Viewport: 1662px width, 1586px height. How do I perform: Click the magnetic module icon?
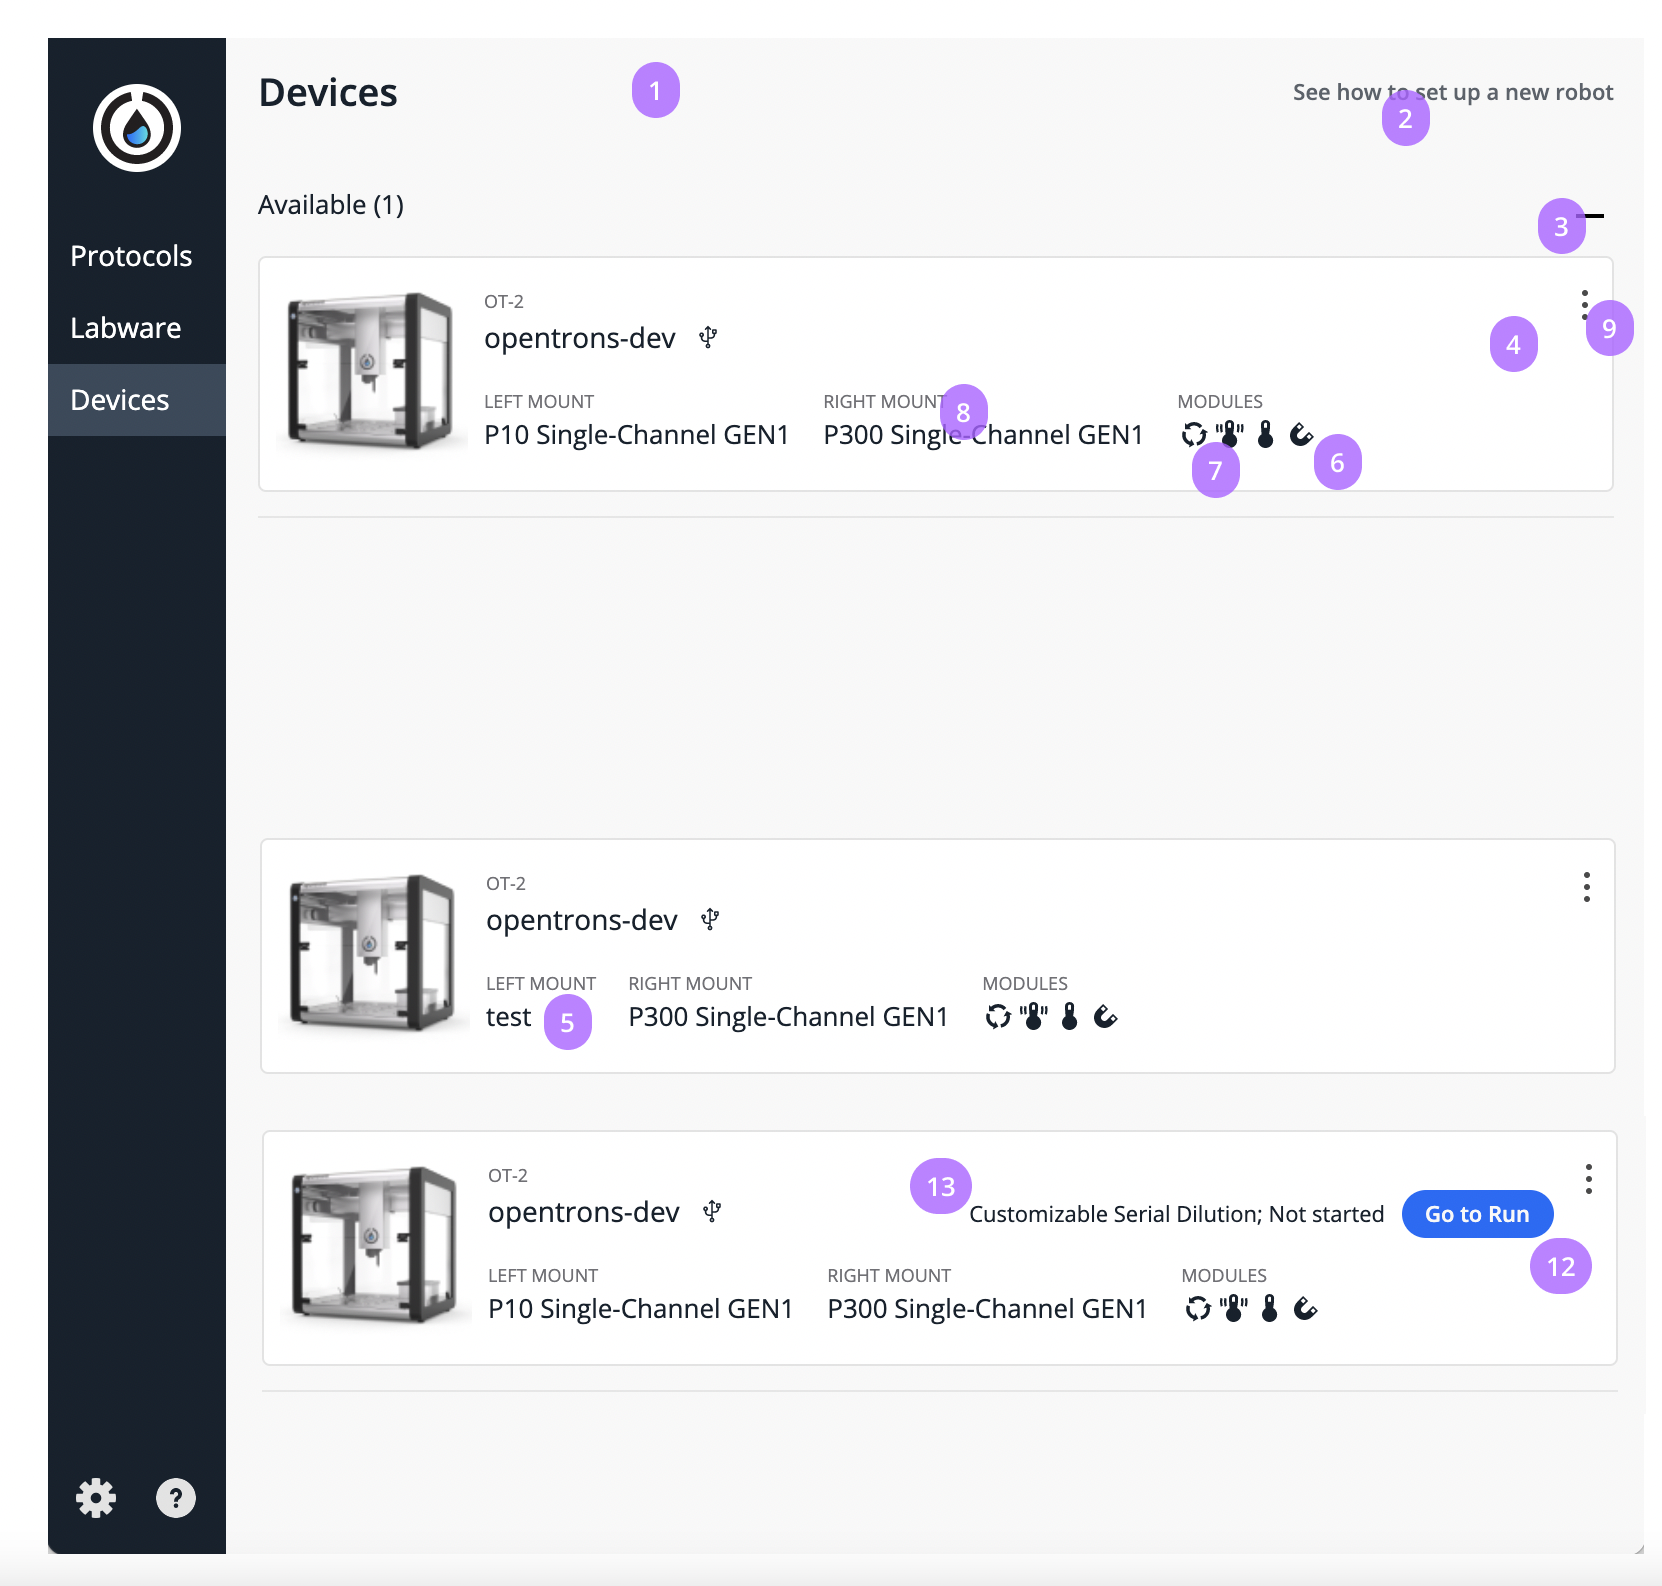click(x=1302, y=435)
